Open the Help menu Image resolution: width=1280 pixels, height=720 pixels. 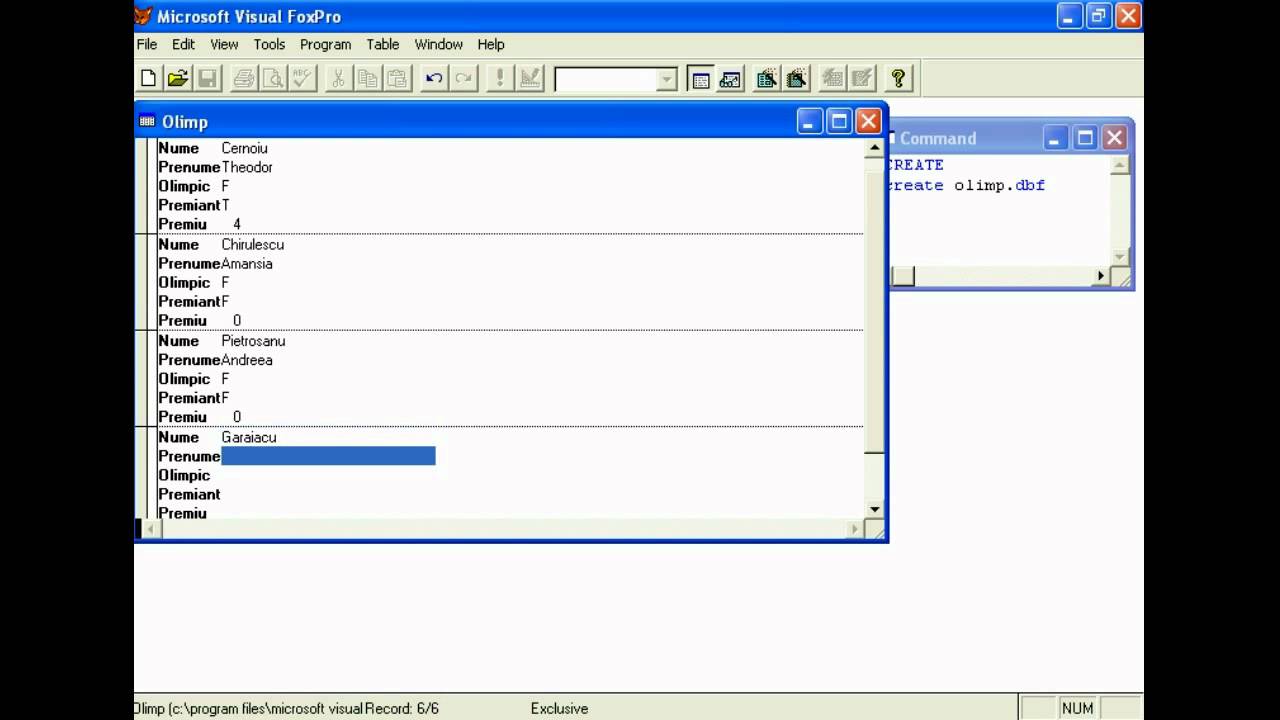pyautogui.click(x=491, y=44)
